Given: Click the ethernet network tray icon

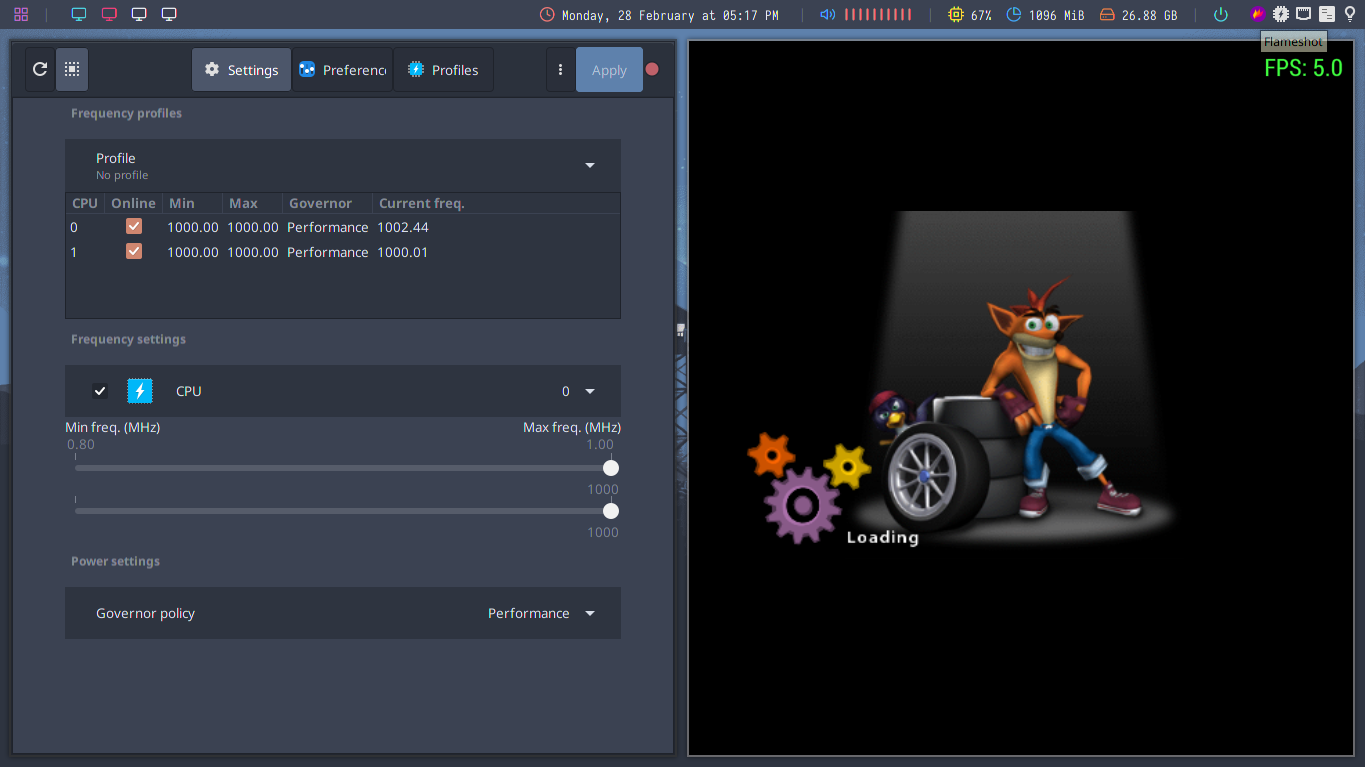Looking at the screenshot, I should 1304,14.
